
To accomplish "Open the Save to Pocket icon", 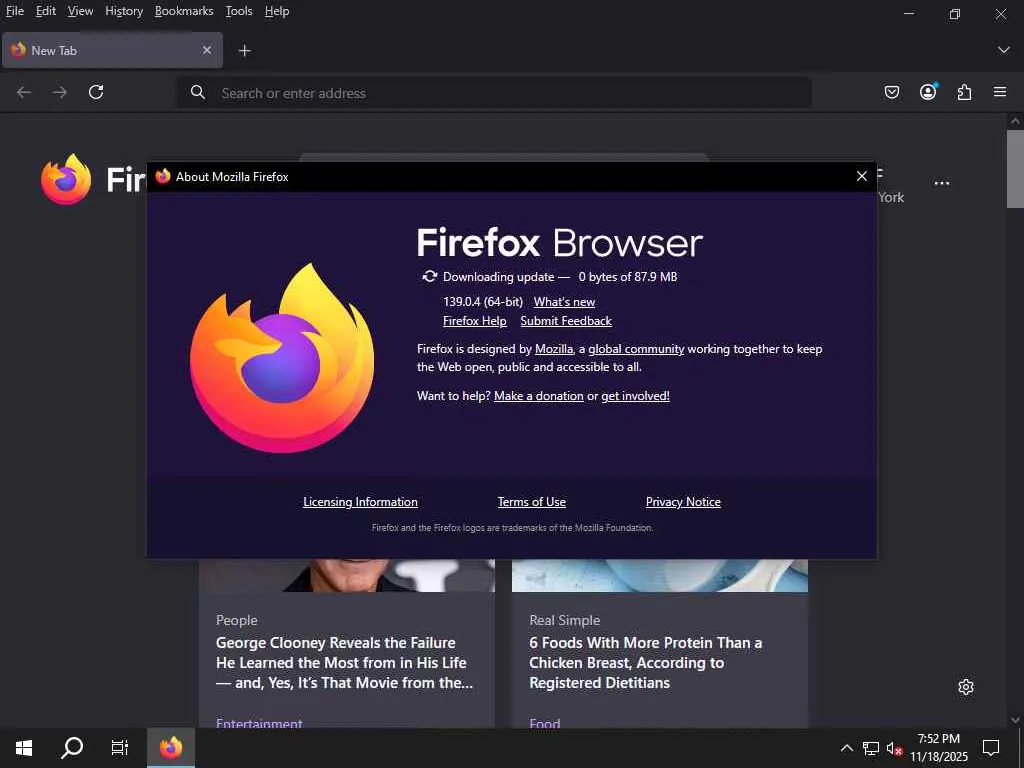I will click(891, 92).
